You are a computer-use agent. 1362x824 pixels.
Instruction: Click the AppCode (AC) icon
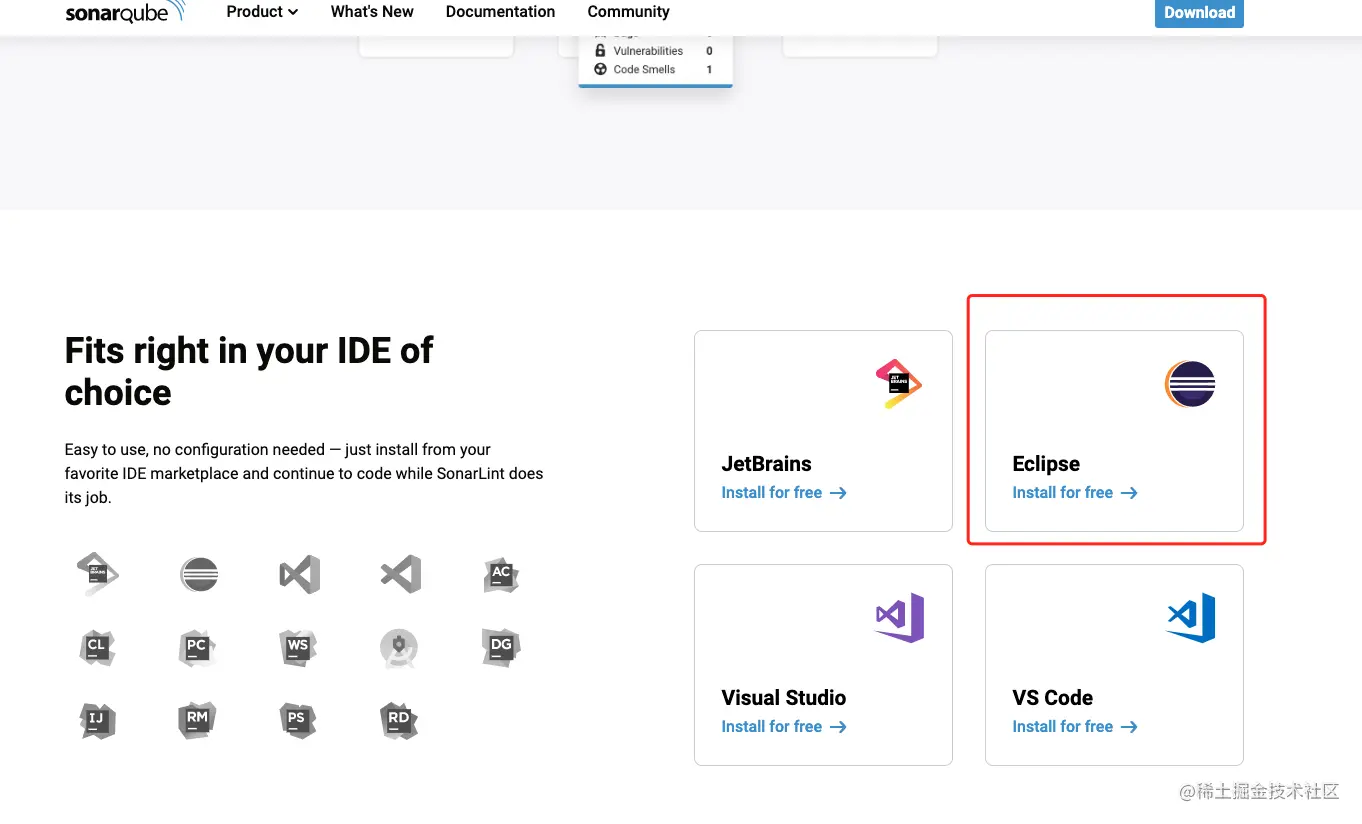click(501, 574)
